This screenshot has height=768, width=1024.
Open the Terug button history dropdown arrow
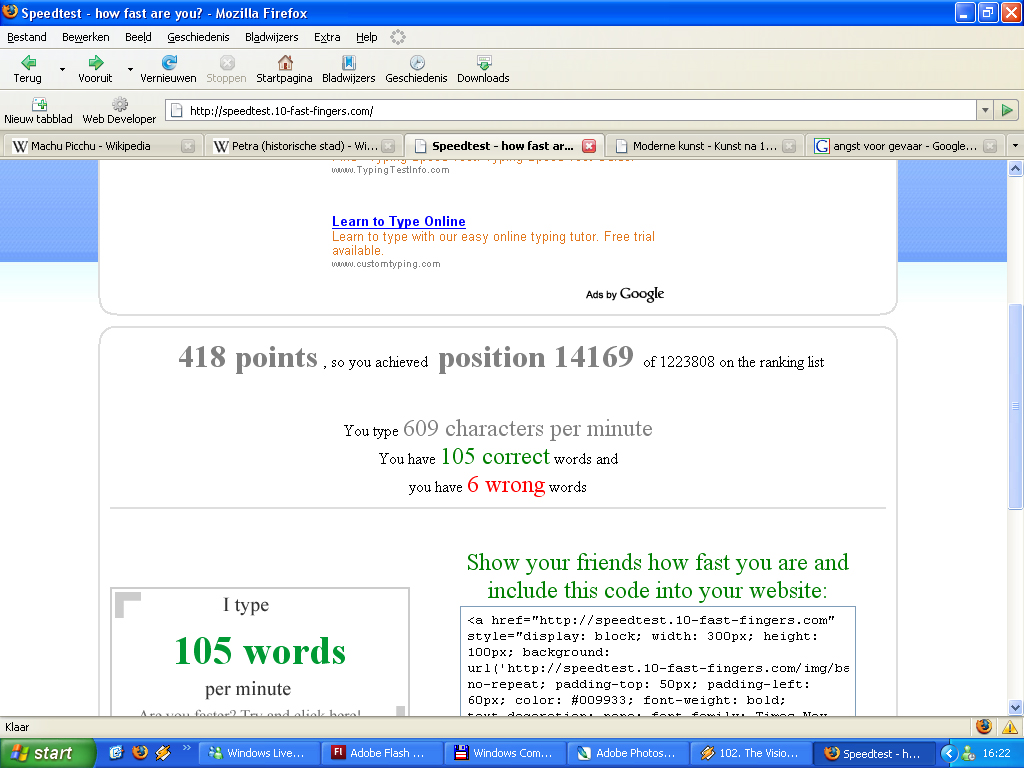(62, 70)
